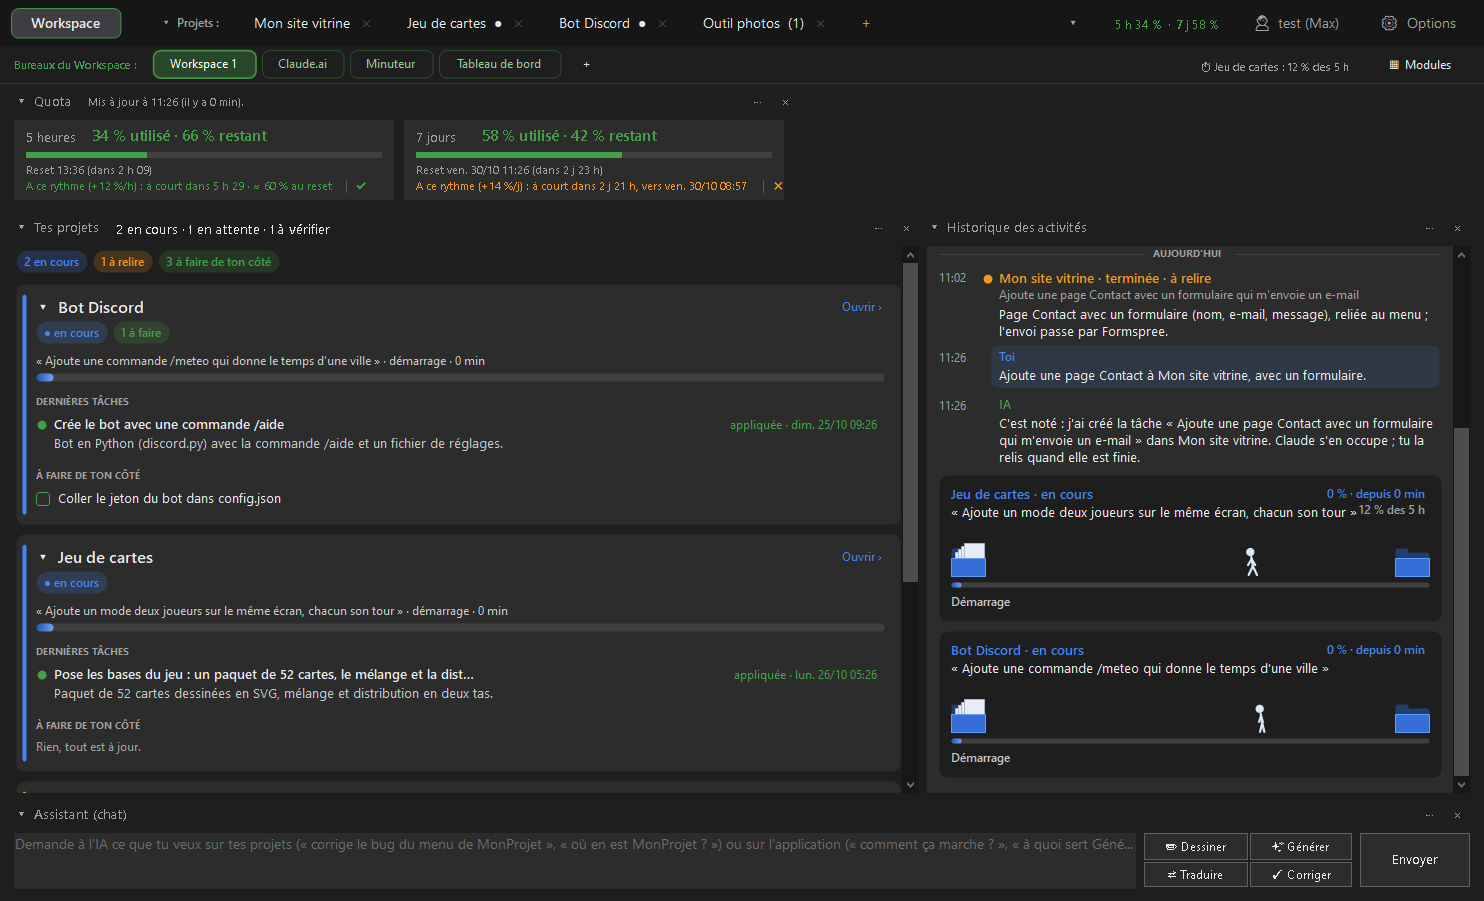Toggle the '3 à faire de ton côté' filter
The height and width of the screenshot is (901, 1484).
coord(218,262)
